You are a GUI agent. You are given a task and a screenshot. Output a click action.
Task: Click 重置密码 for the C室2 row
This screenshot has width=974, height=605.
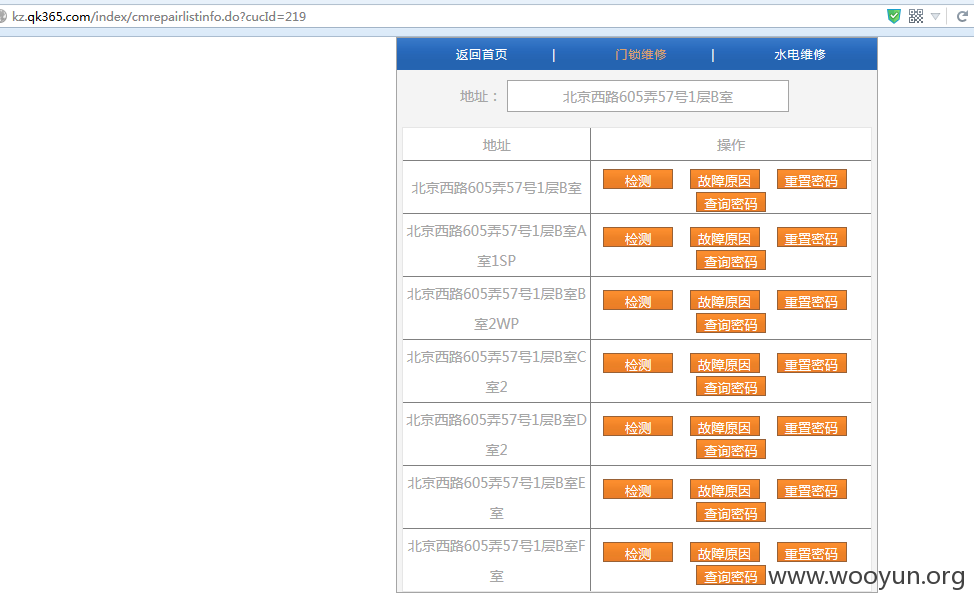click(812, 363)
